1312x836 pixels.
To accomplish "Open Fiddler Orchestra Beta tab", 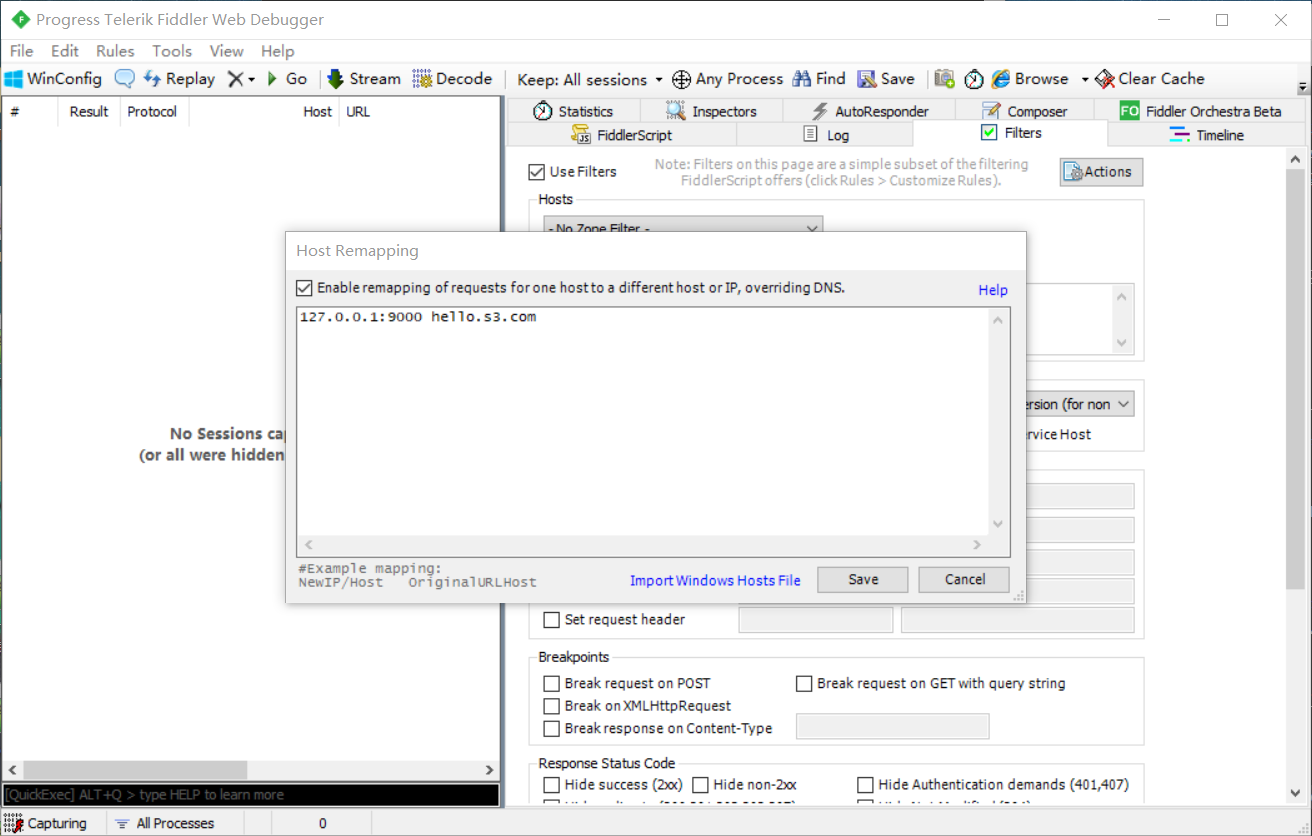I will point(1200,111).
